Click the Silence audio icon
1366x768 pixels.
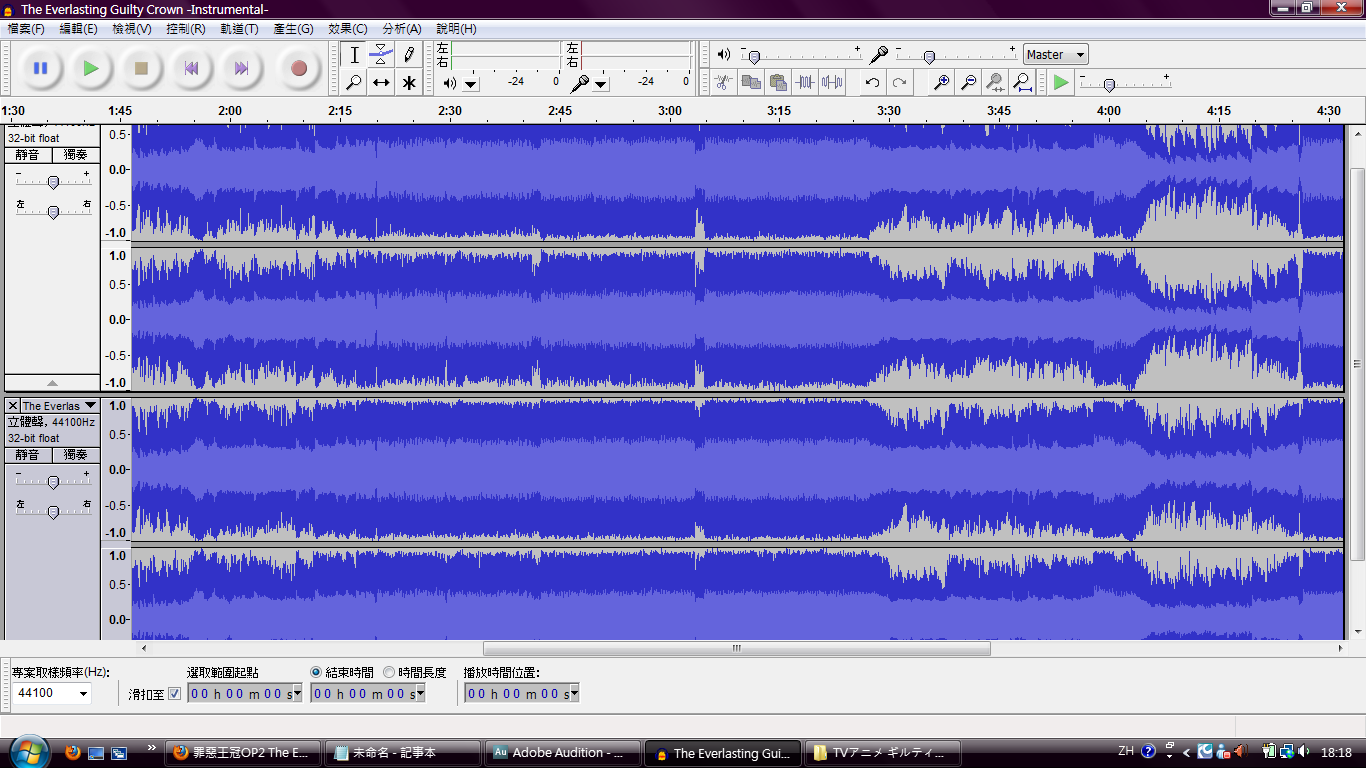831,82
